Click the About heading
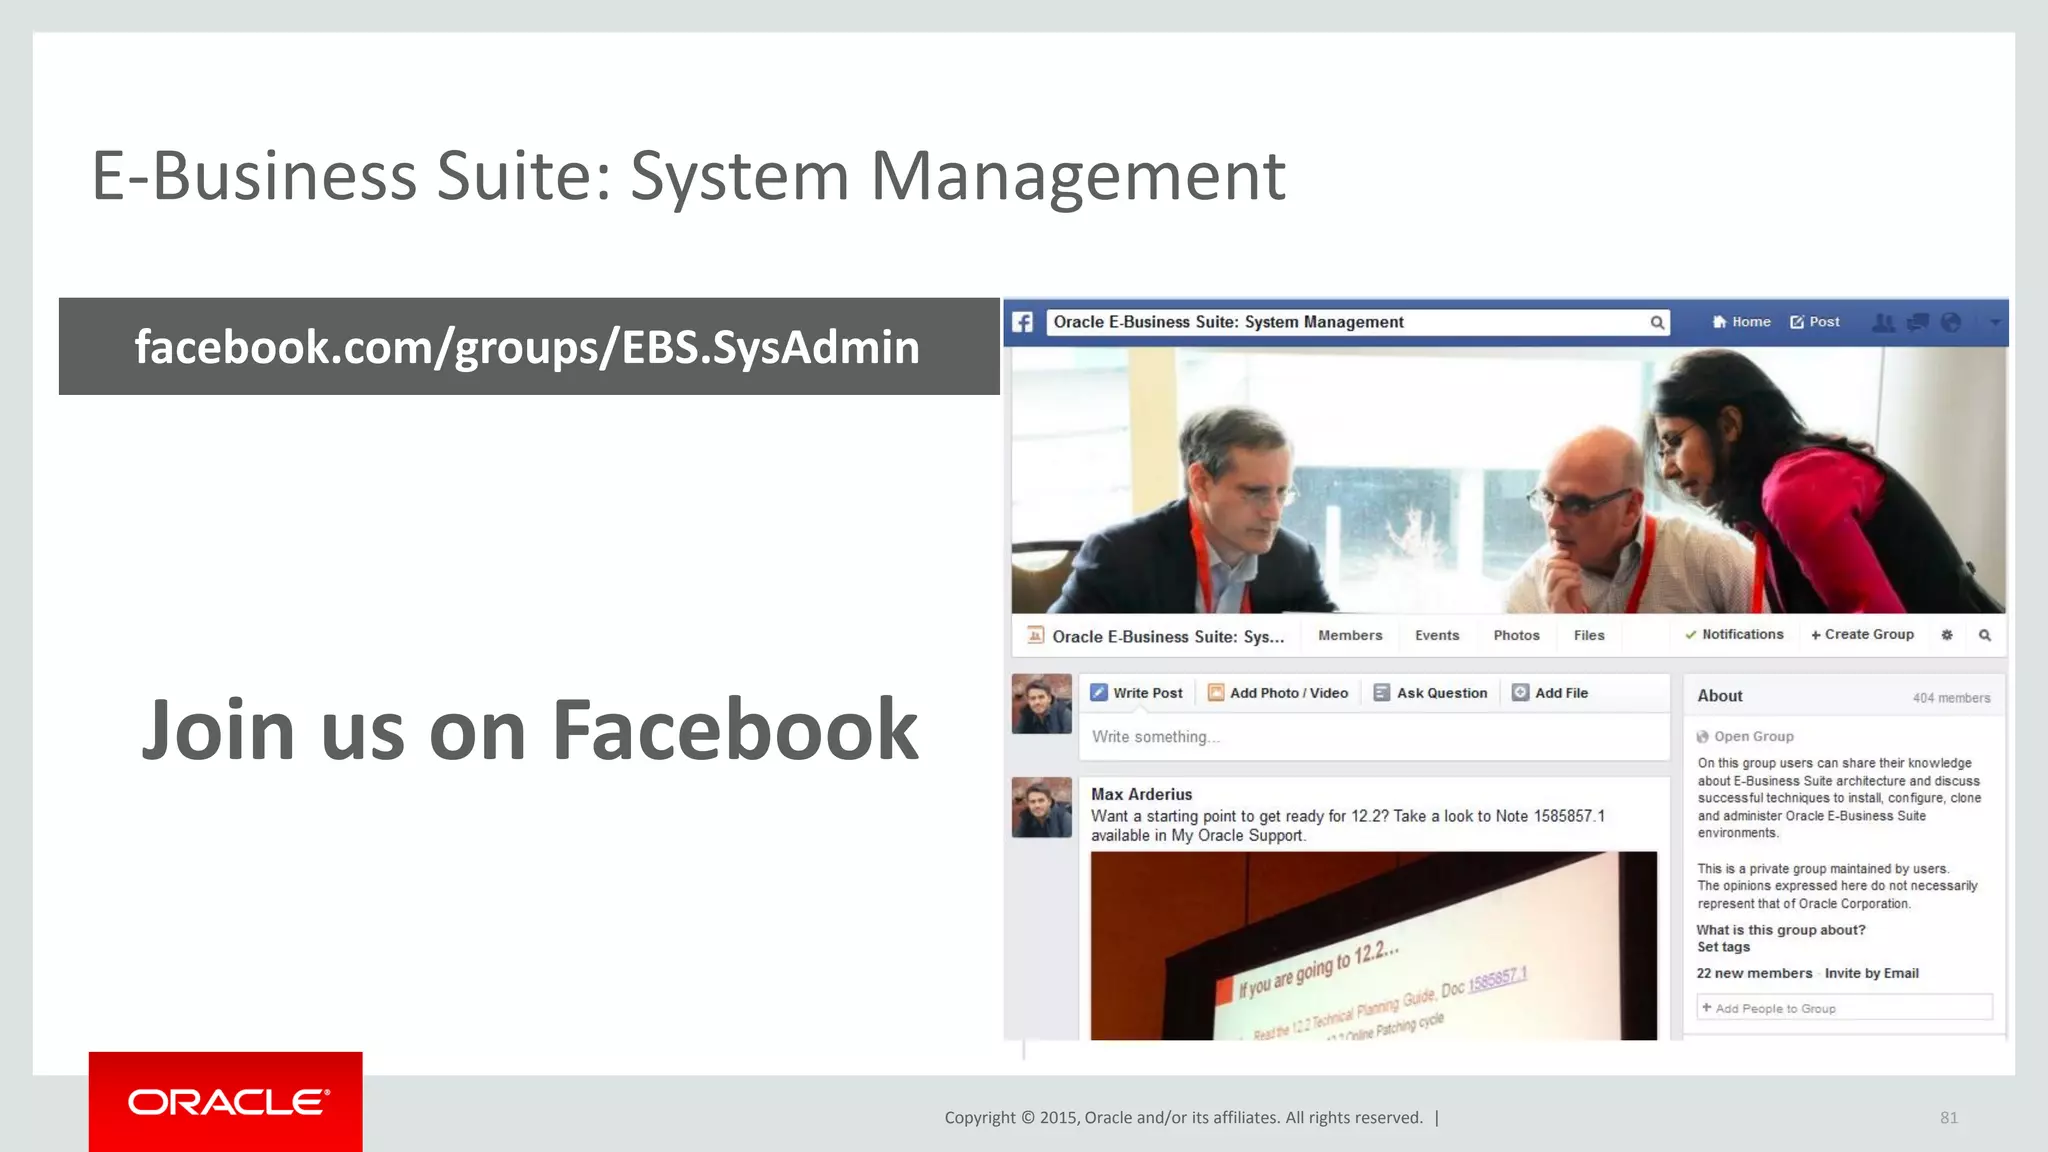 click(1719, 696)
